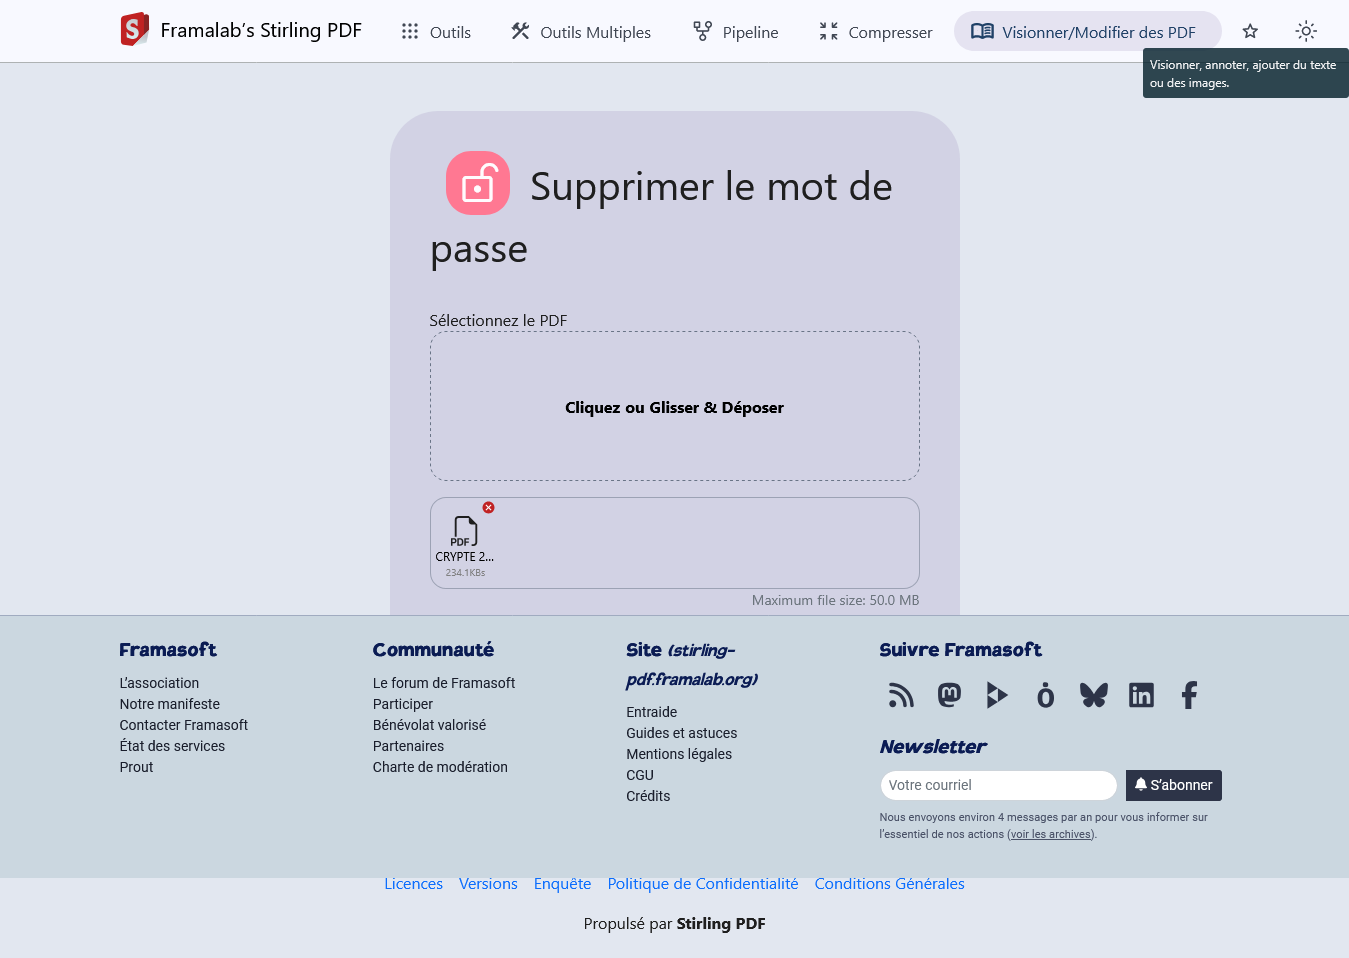Click the S'abonner button

coord(1174,785)
